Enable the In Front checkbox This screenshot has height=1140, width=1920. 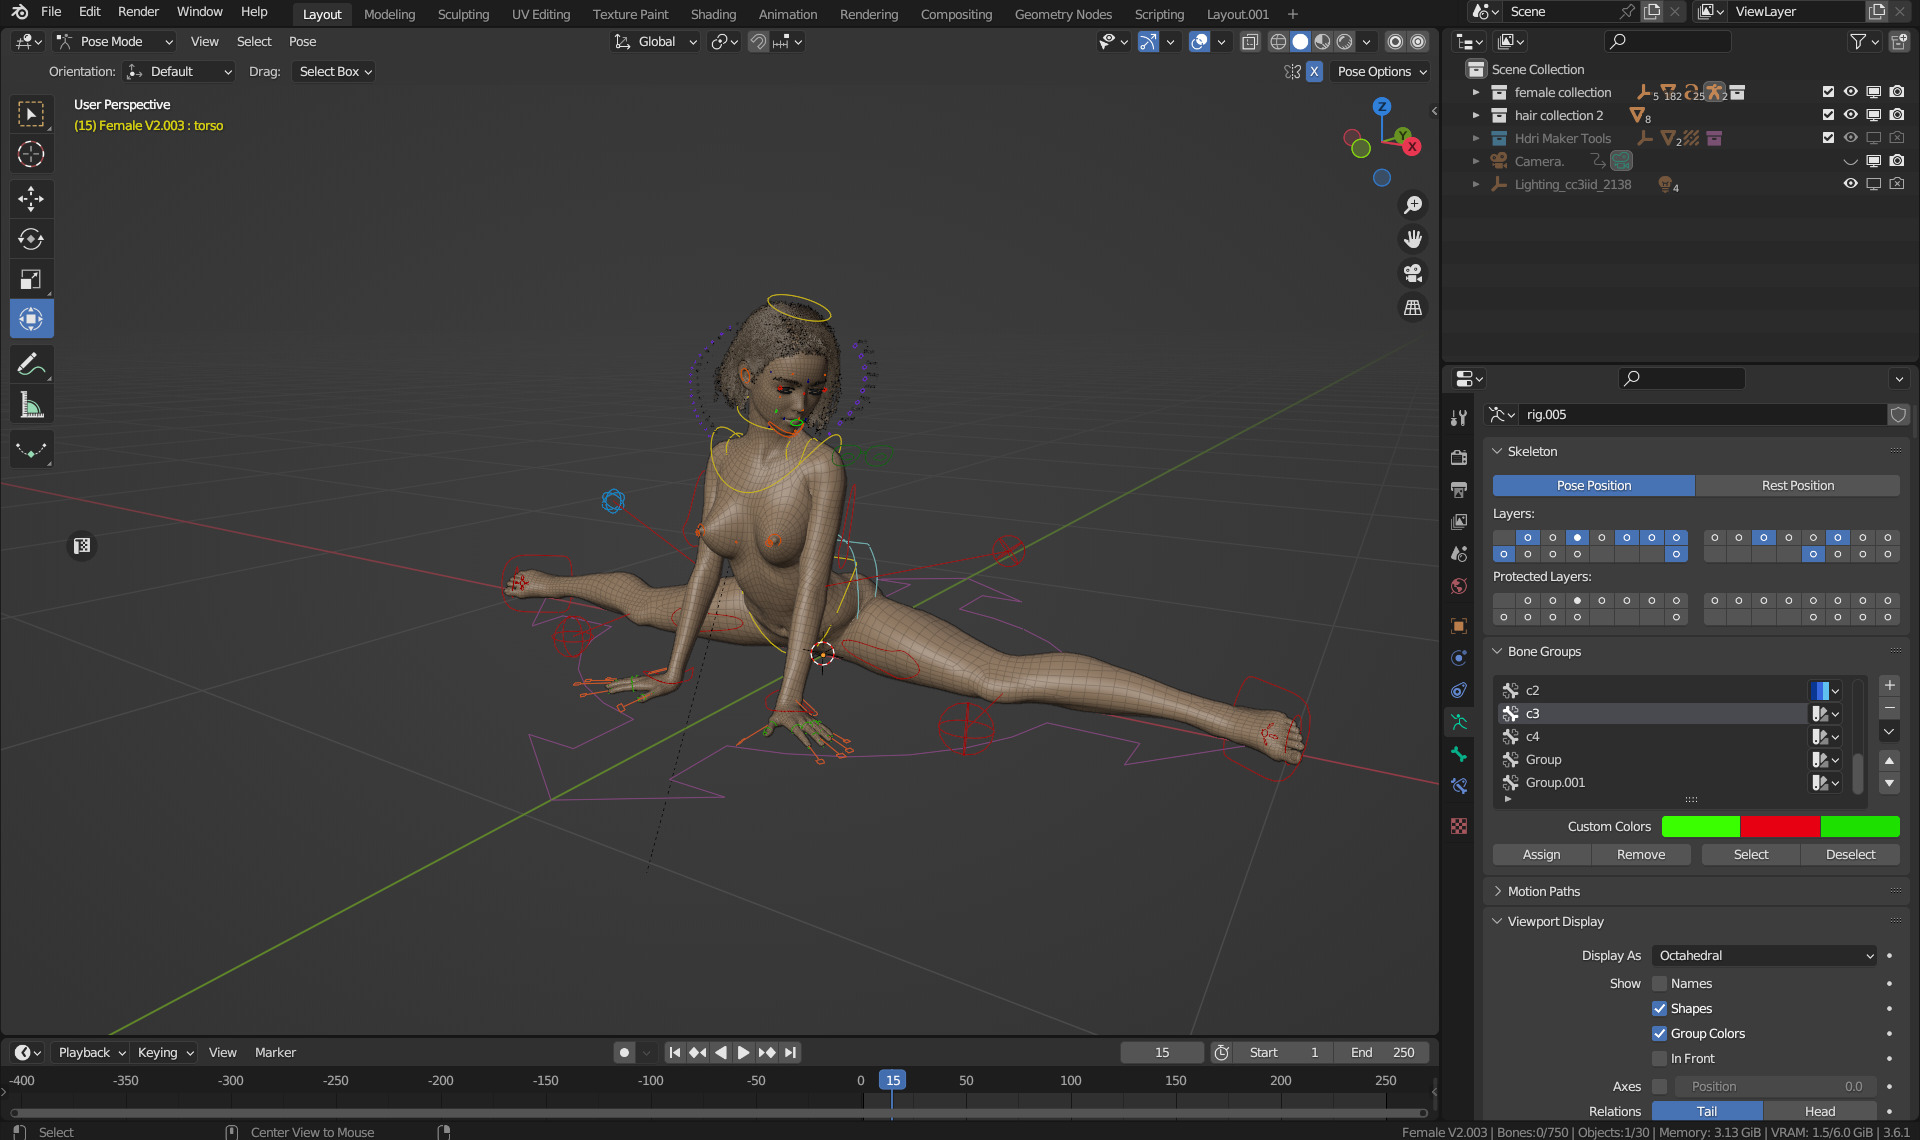(x=1659, y=1059)
